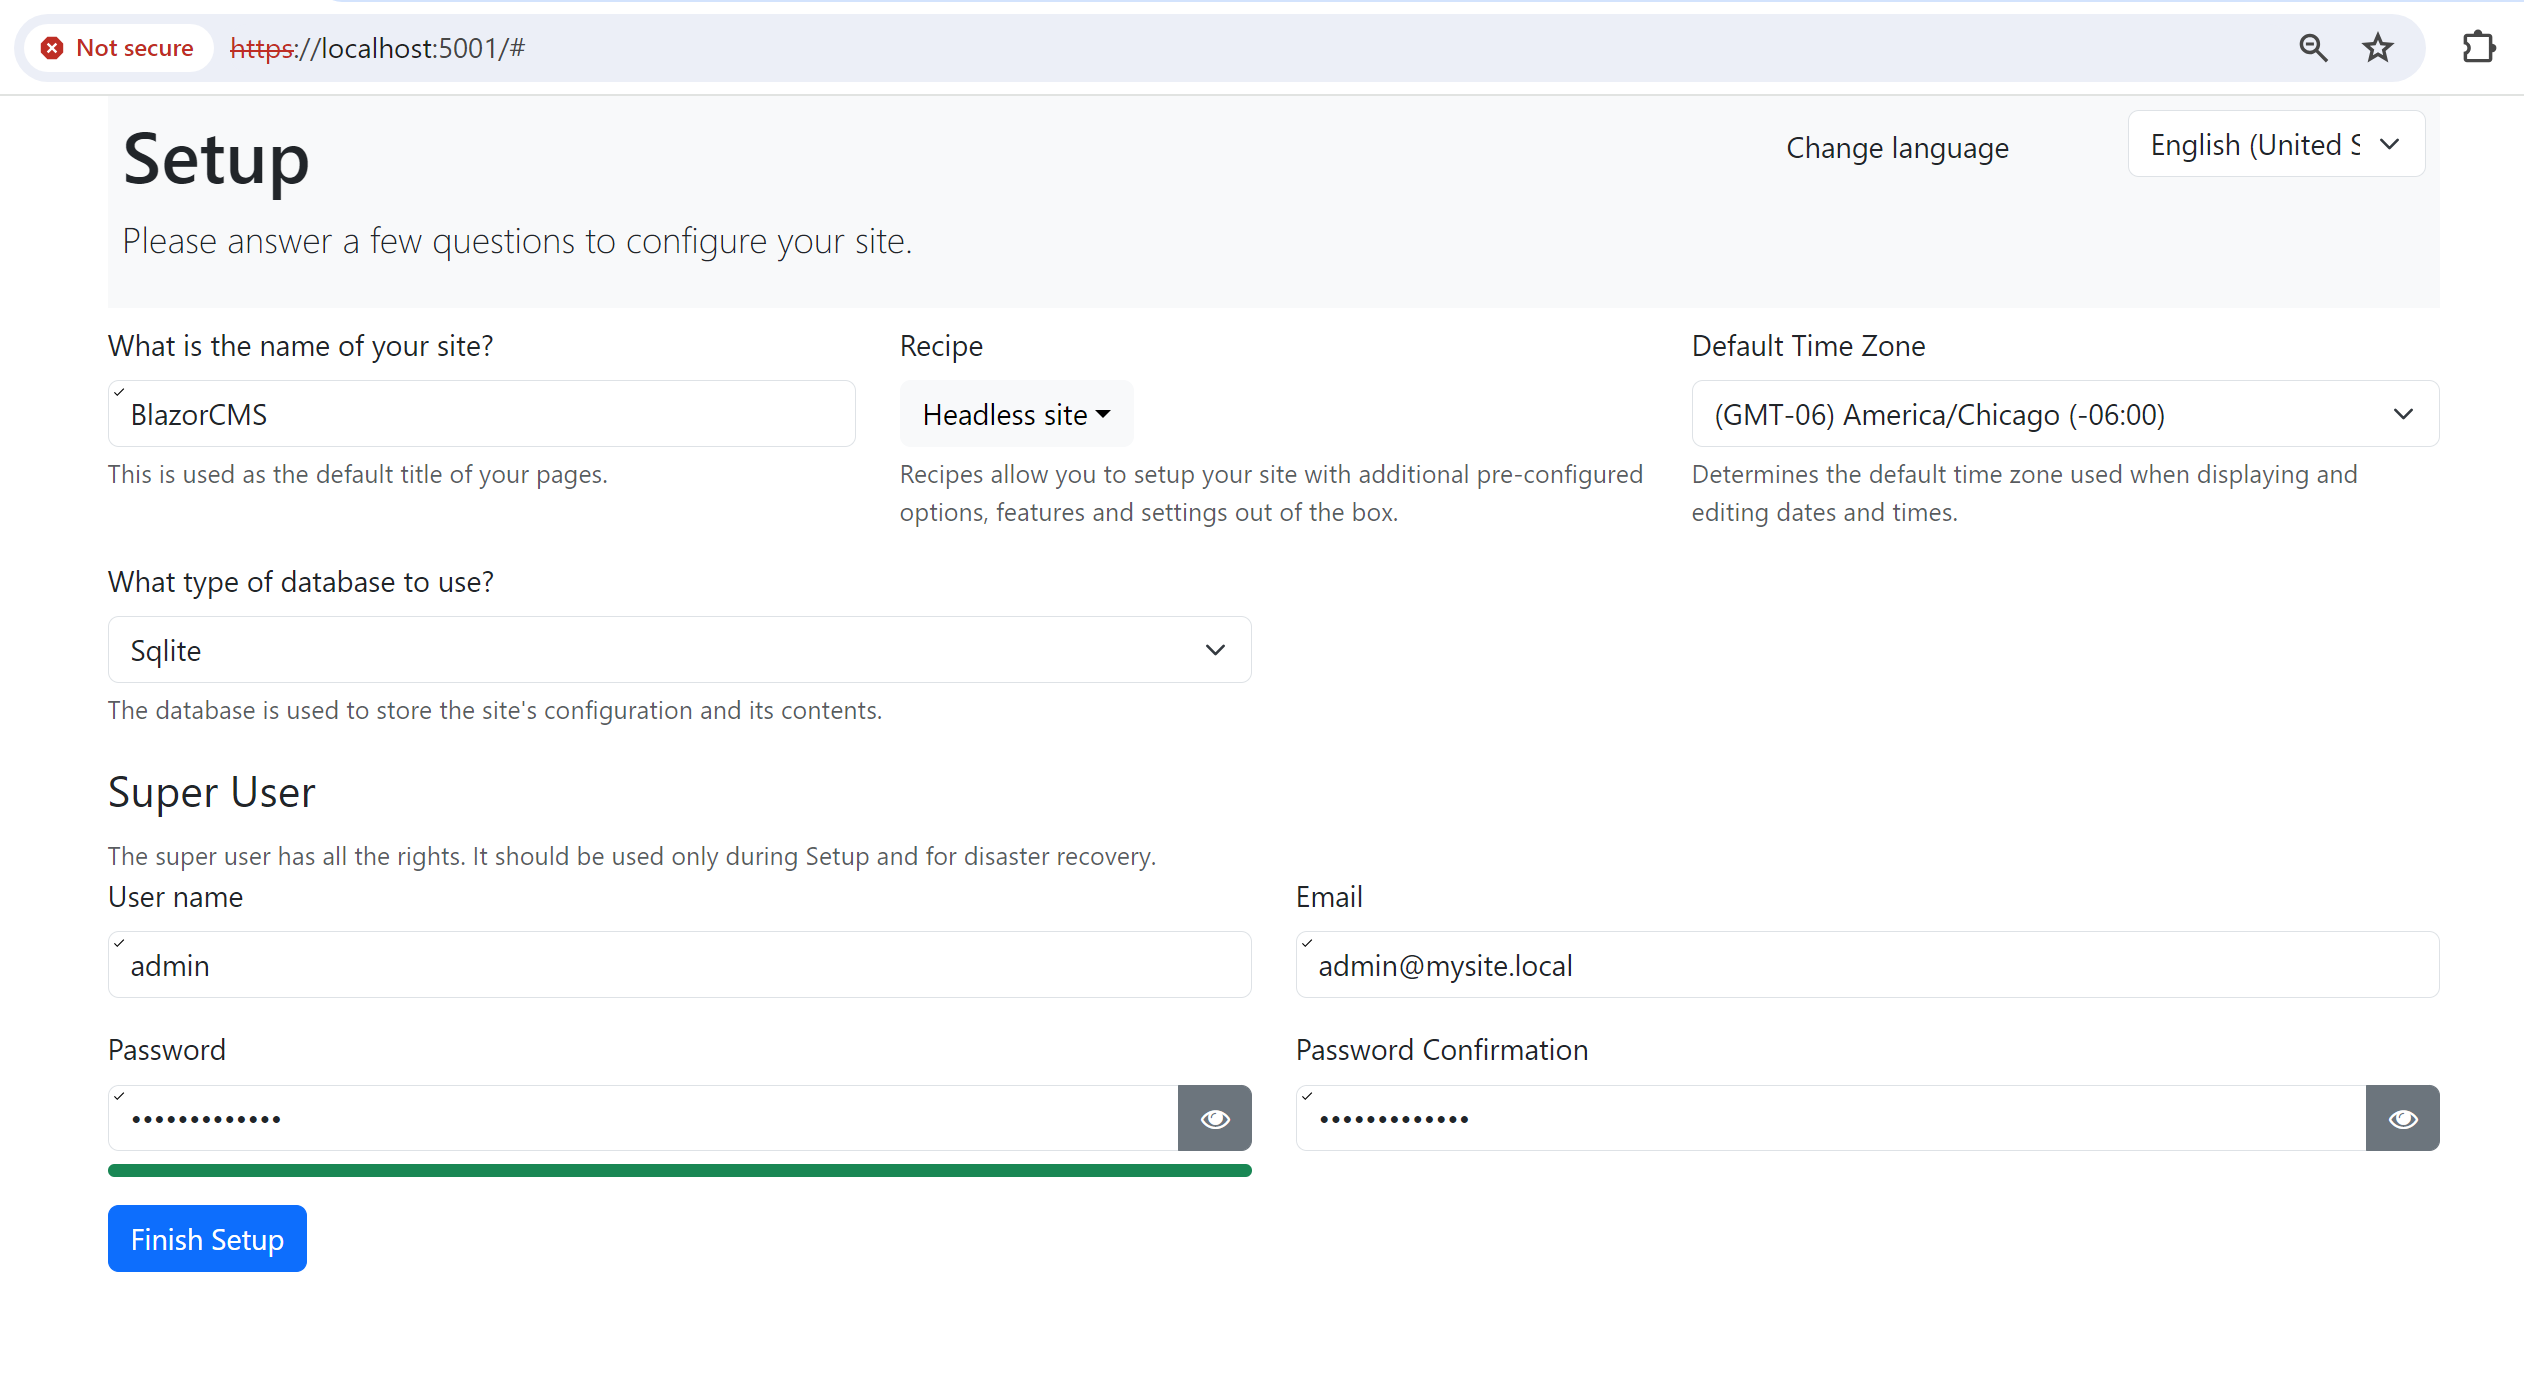The height and width of the screenshot is (1384, 2524).
Task: Click the localhost:5001 address bar URL
Action: (x=377, y=48)
